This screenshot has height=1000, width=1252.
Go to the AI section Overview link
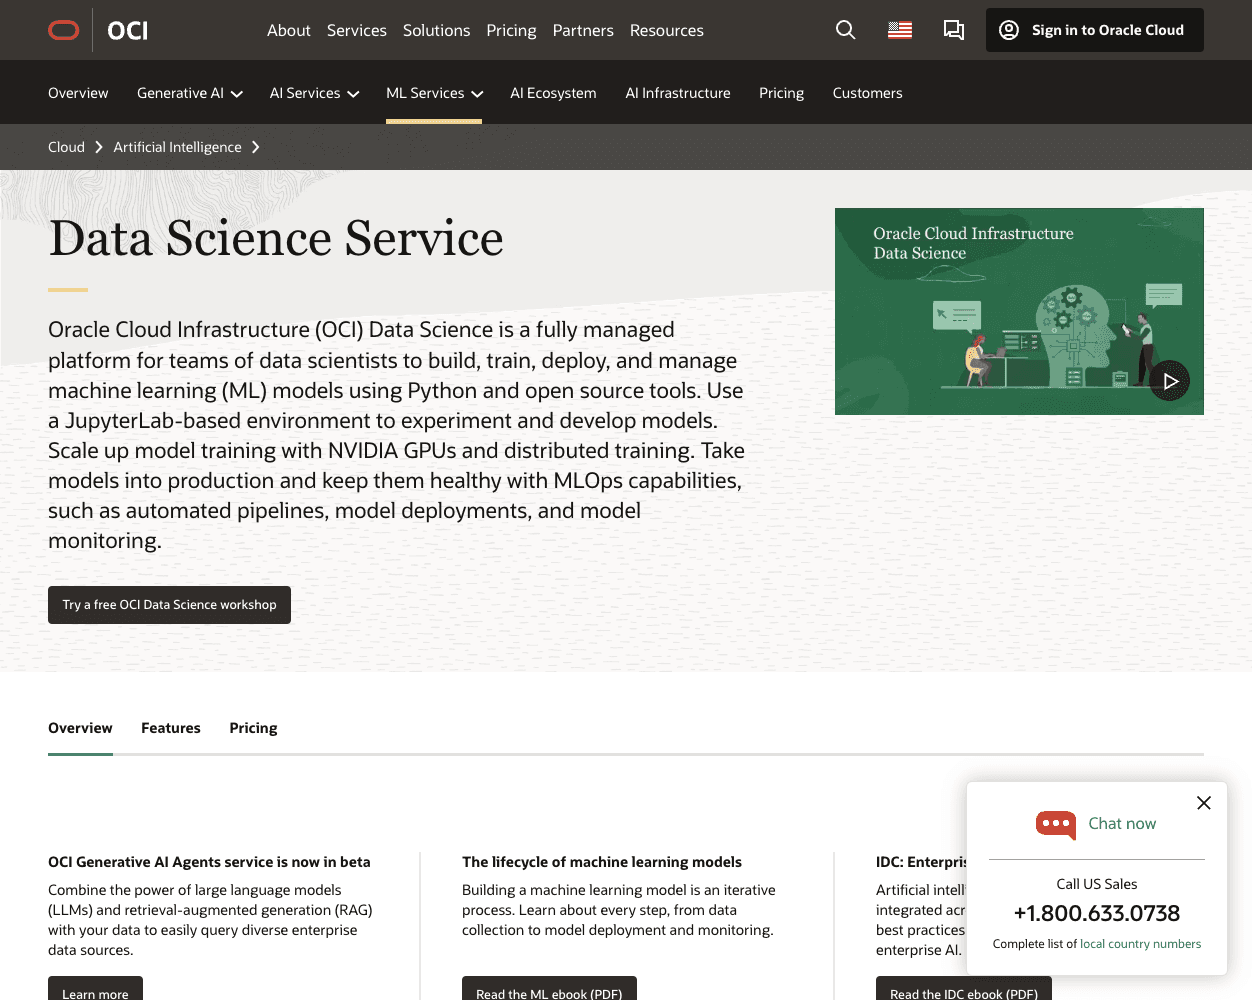click(x=78, y=93)
